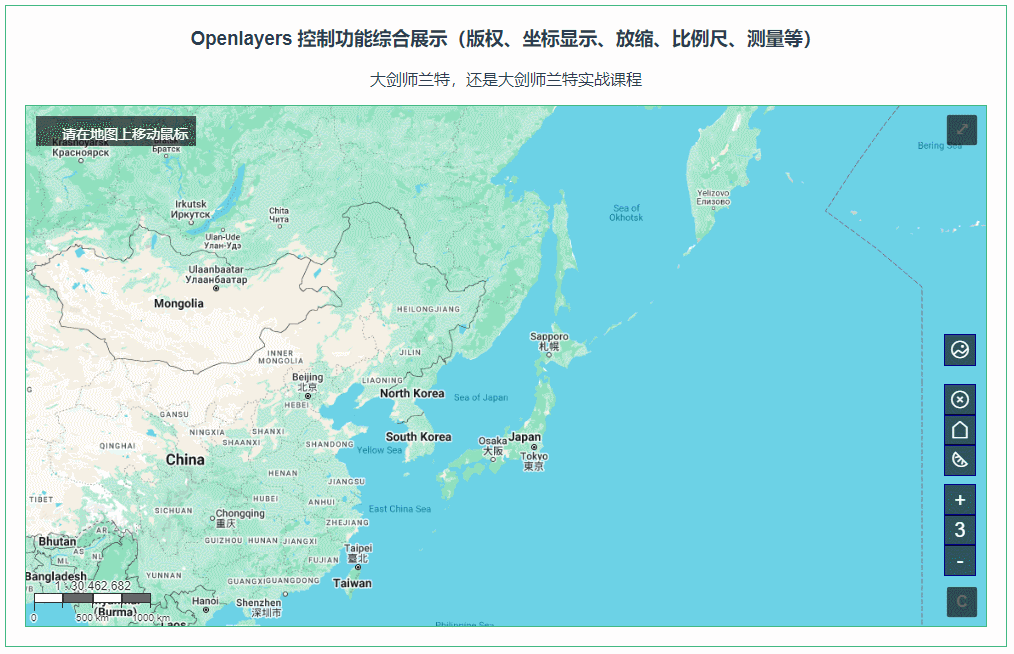The width and height of the screenshot is (1014, 654).
Task: Click the page title starting with Openlayers
Action: pos(501,39)
